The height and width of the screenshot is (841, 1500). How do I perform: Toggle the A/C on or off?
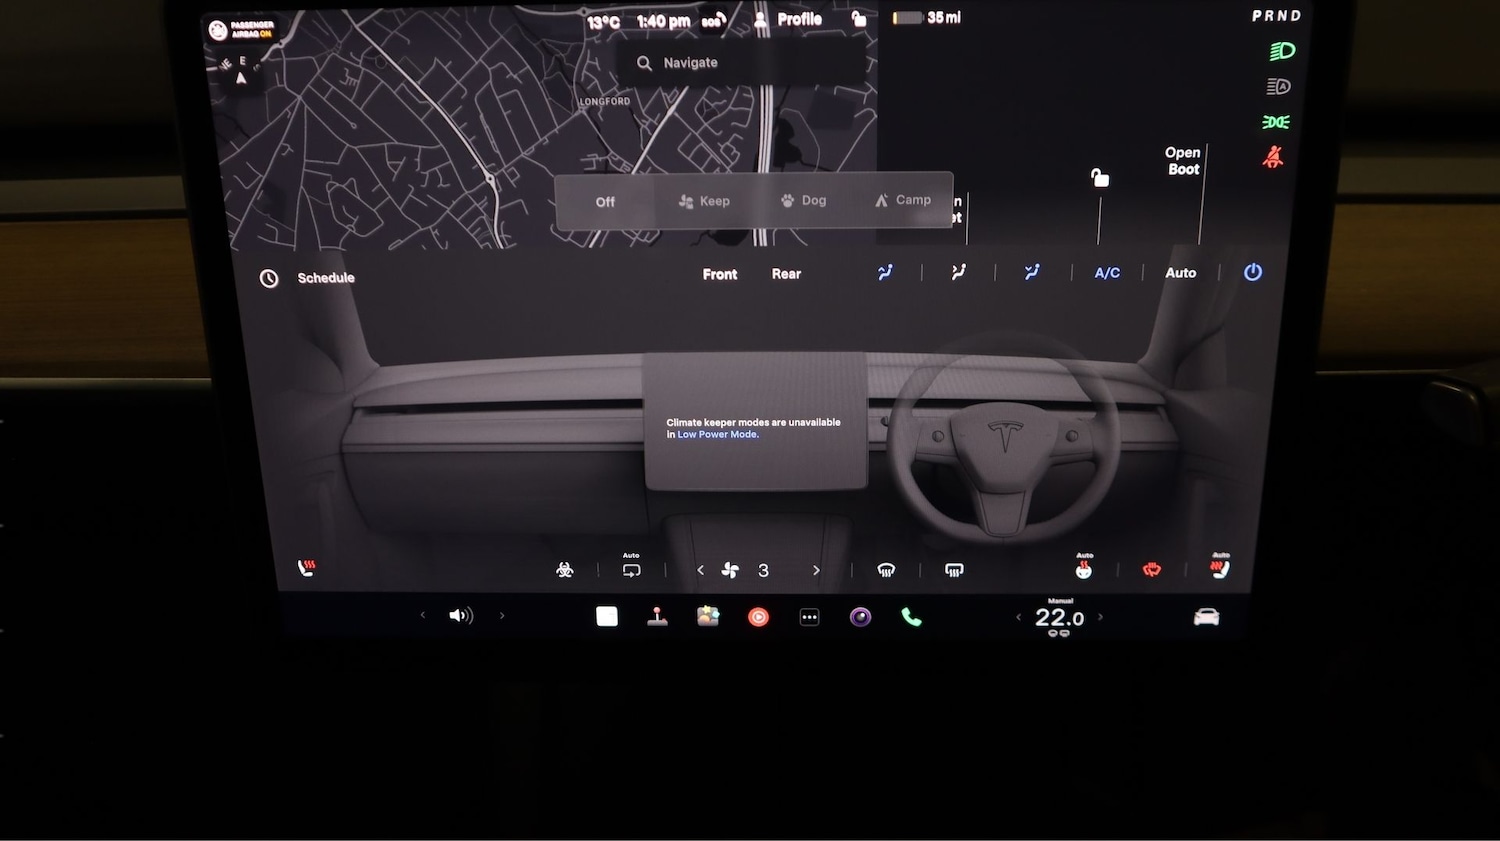coord(1106,272)
